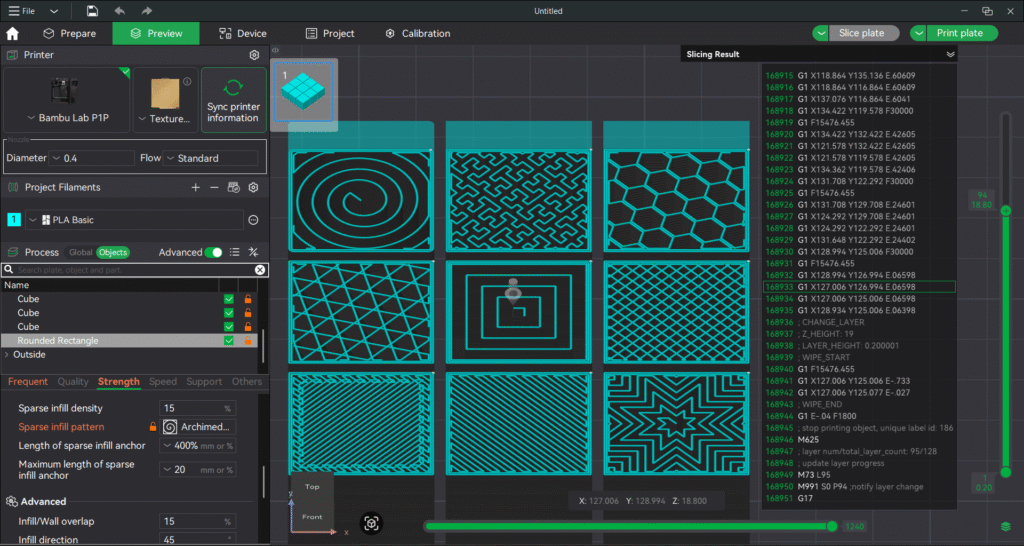Screen dimensions: 1024x546
Task: Go to the Home screen icon
Action: 12,34
